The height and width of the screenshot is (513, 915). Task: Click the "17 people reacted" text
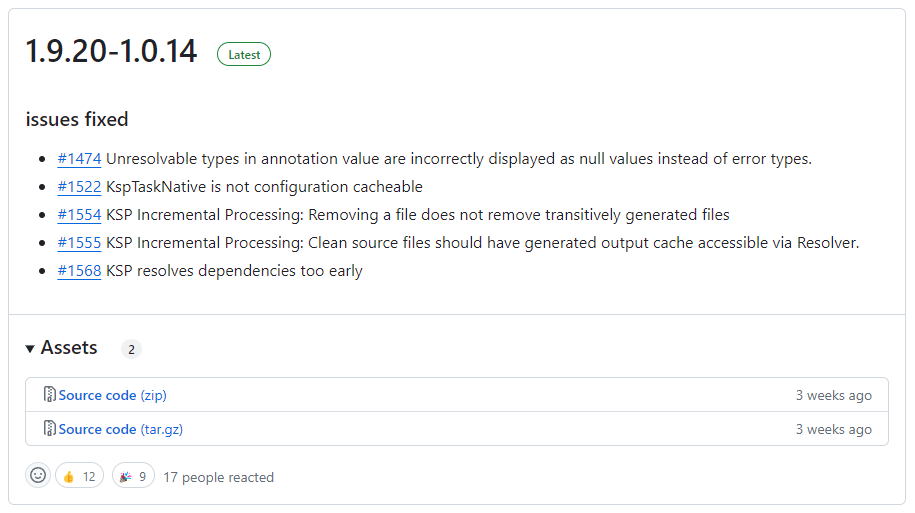point(218,477)
